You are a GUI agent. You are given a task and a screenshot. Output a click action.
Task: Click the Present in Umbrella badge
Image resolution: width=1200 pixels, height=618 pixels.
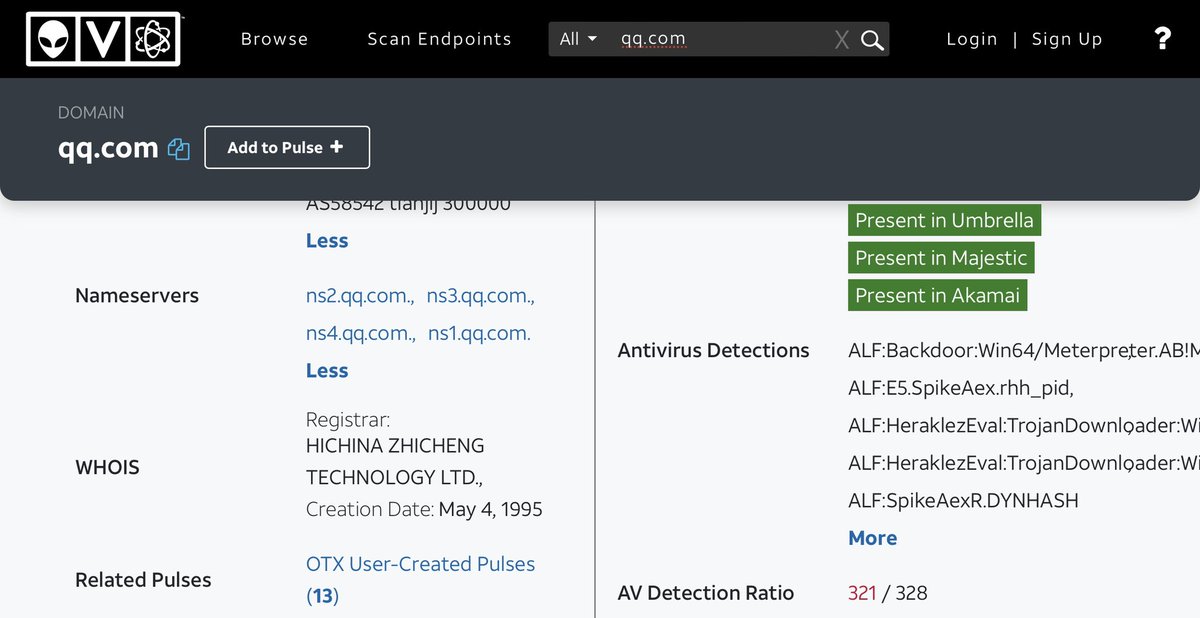coord(944,220)
